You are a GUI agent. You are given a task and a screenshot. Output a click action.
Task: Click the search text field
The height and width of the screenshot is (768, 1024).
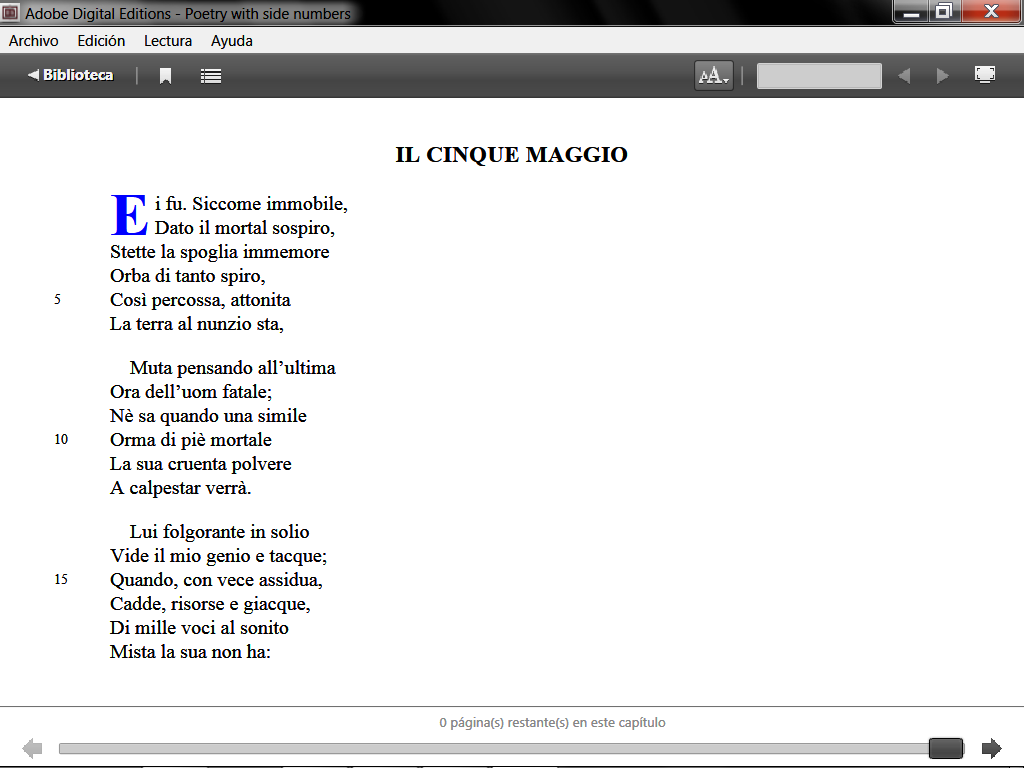pos(819,76)
